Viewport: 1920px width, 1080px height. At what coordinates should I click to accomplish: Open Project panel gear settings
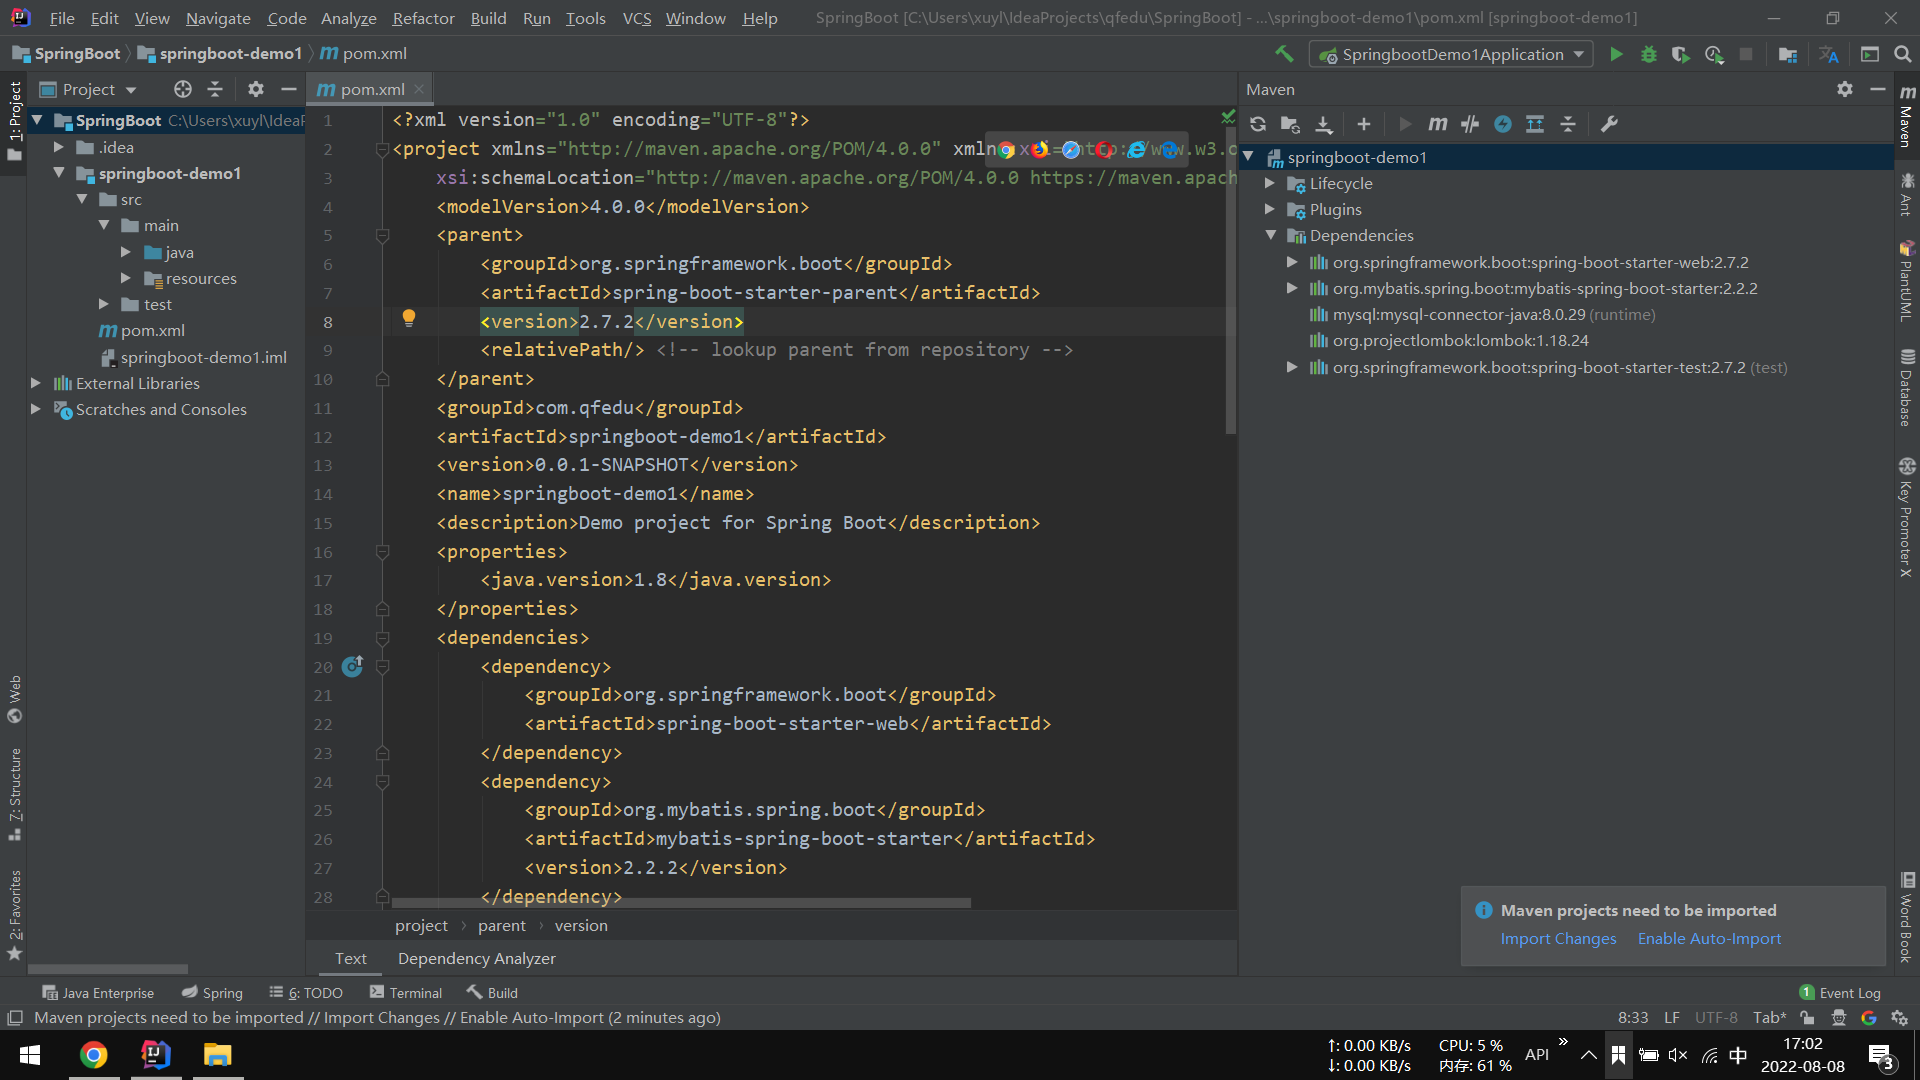pos(256,89)
